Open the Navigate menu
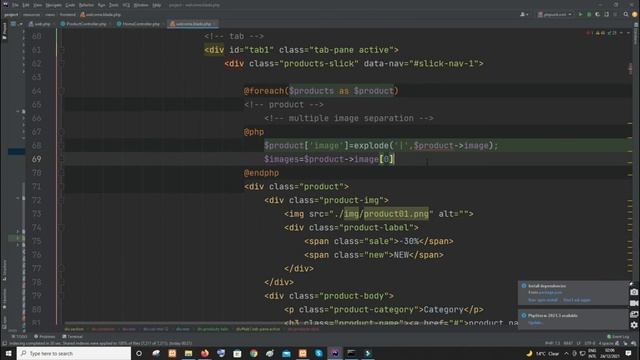640x360 pixels. pos(53,5)
